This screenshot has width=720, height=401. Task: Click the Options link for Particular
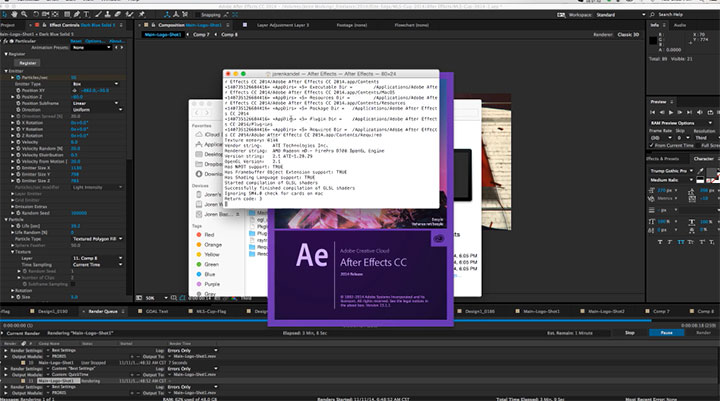[x=95, y=41]
